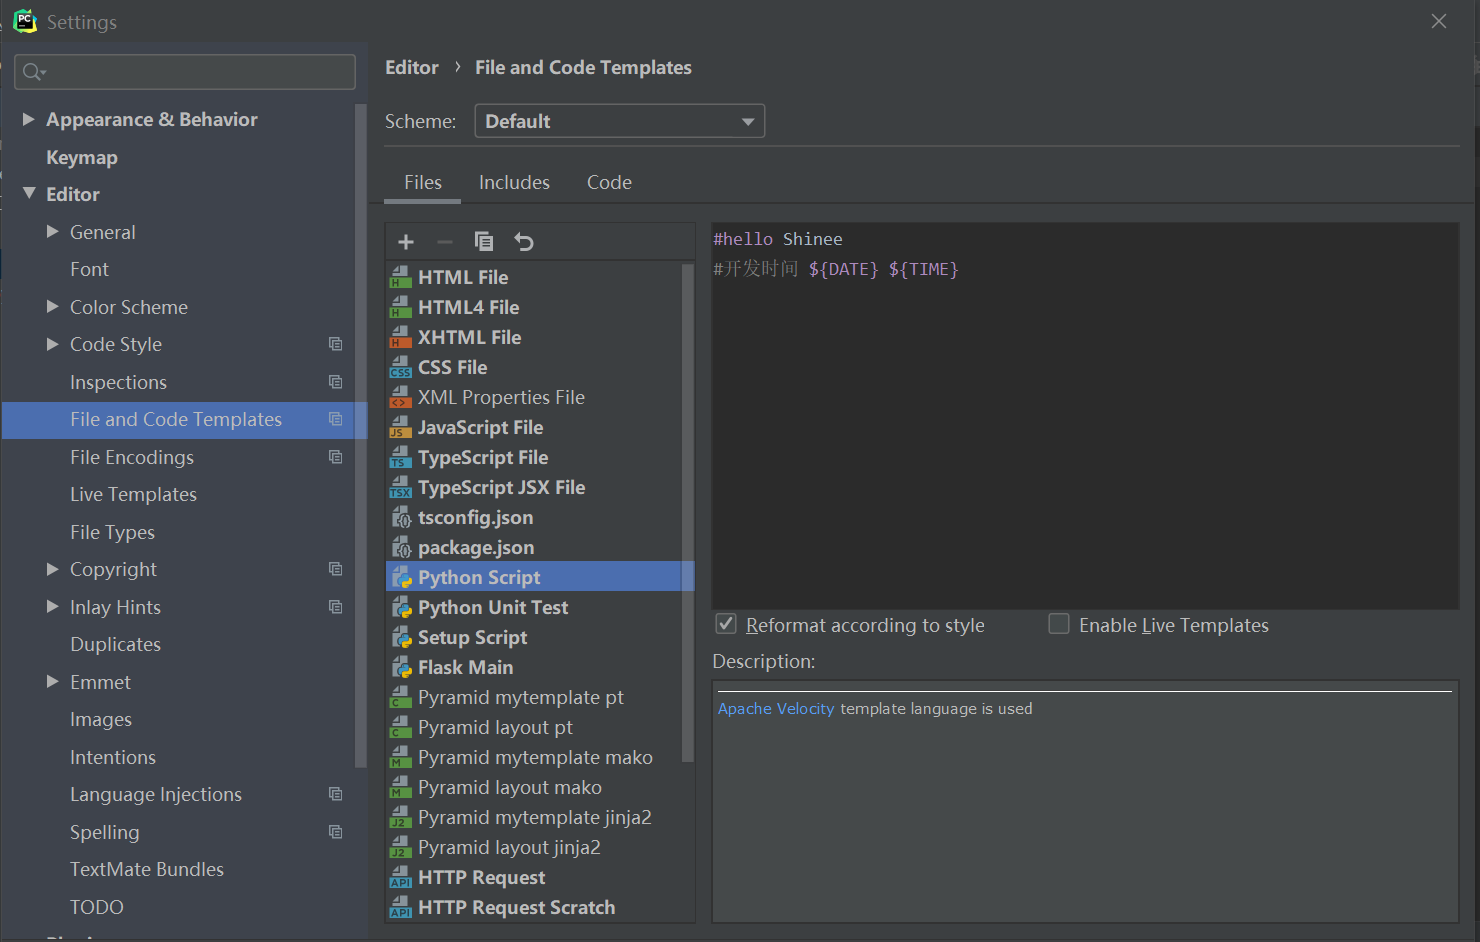Switch to the Files tab
Image resolution: width=1480 pixels, height=942 pixels.
[x=423, y=182]
